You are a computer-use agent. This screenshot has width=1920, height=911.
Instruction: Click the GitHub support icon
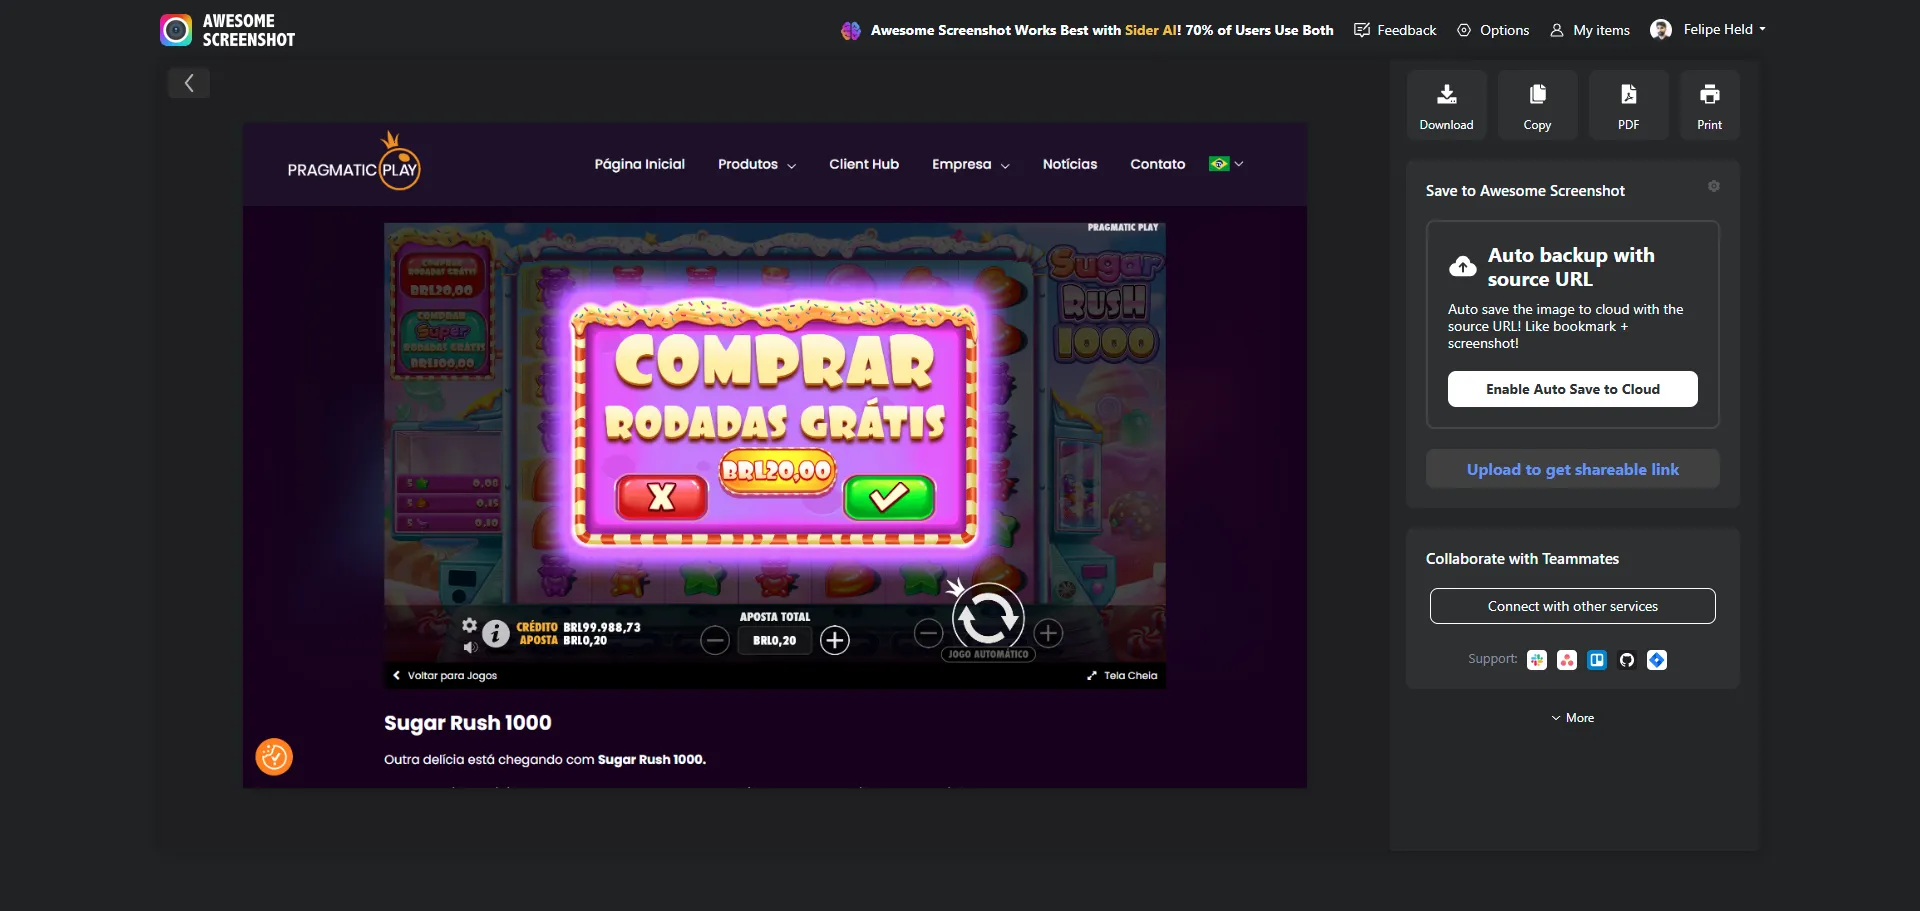coord(1627,660)
